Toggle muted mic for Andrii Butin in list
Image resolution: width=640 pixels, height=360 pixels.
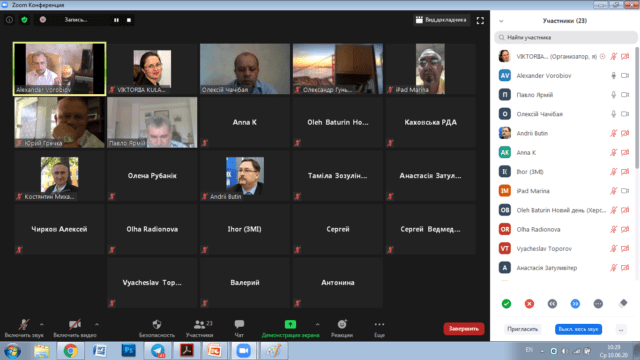[613, 133]
